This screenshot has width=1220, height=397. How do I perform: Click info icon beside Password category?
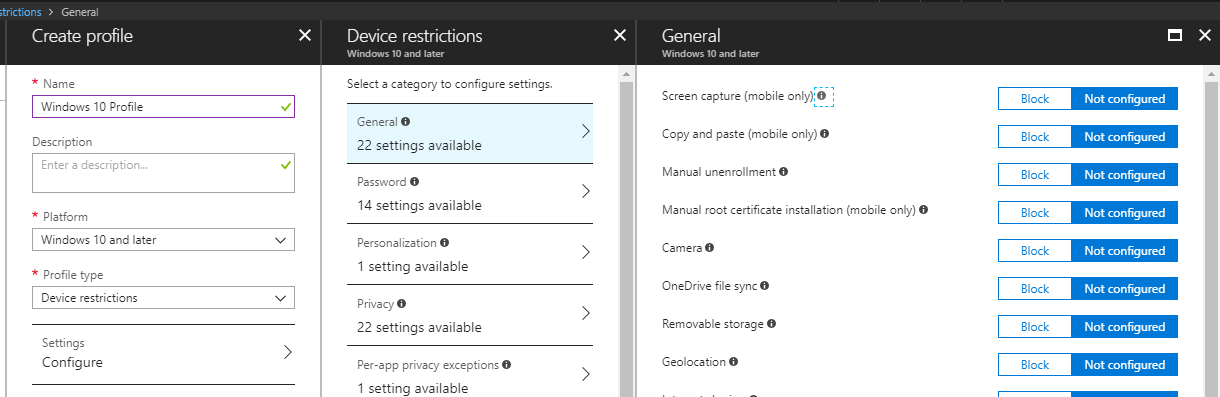tap(415, 182)
